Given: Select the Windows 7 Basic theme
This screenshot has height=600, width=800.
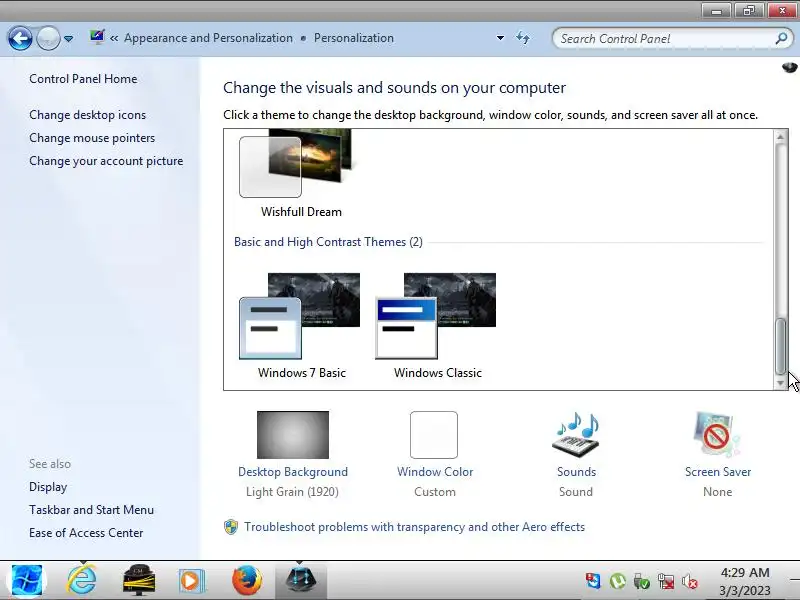Looking at the screenshot, I should tap(301, 326).
